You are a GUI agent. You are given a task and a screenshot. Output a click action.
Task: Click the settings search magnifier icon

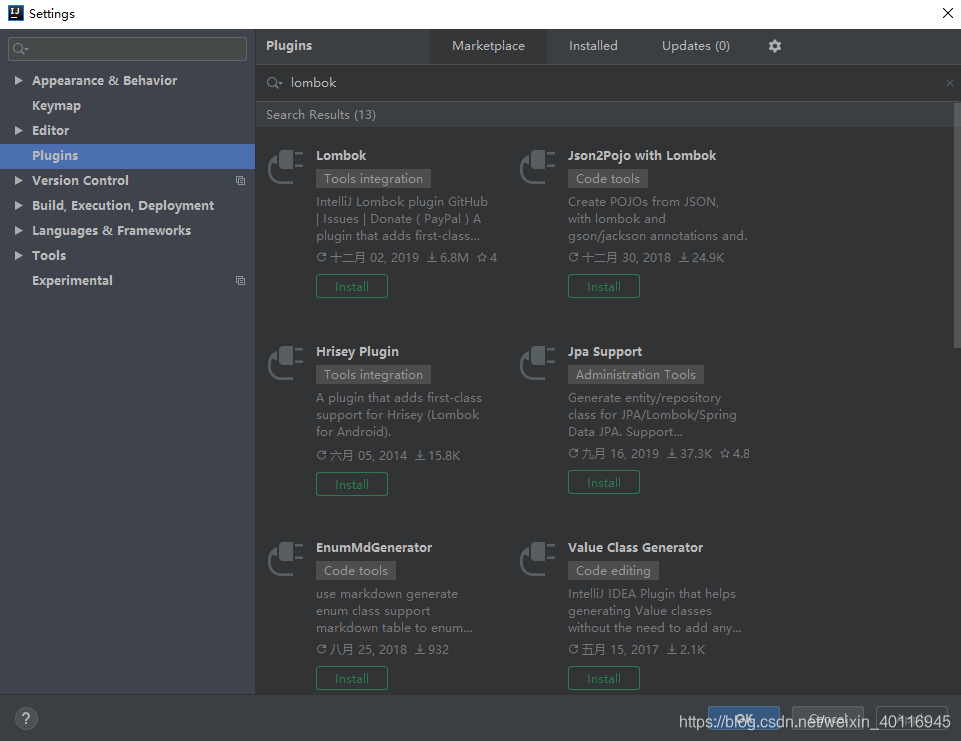point(20,49)
